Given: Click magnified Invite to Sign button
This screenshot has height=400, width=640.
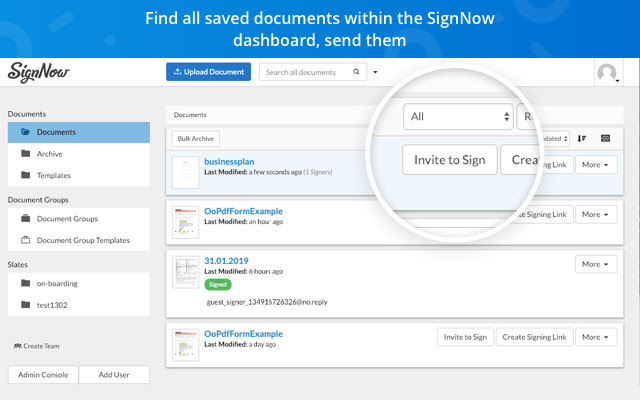Looking at the screenshot, I should tap(449, 160).
